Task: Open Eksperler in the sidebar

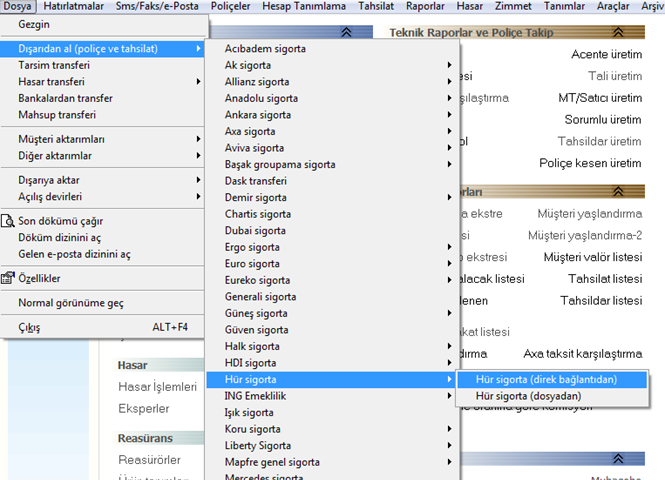Action: click(145, 408)
